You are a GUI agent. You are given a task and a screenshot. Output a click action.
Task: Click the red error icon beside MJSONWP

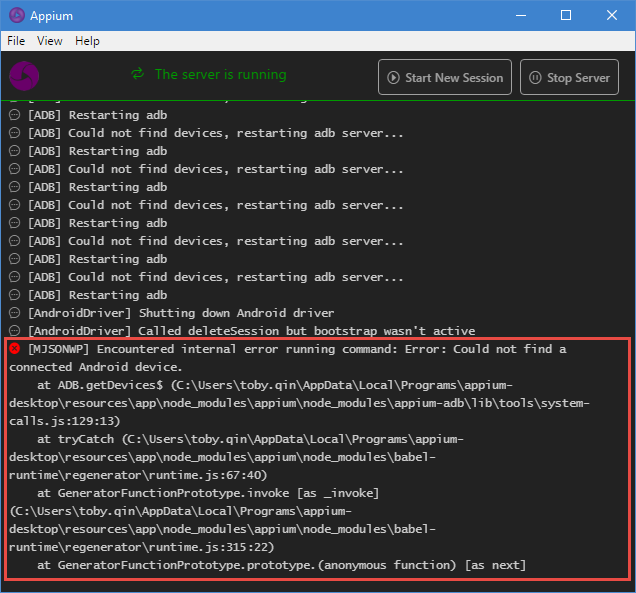(15, 348)
